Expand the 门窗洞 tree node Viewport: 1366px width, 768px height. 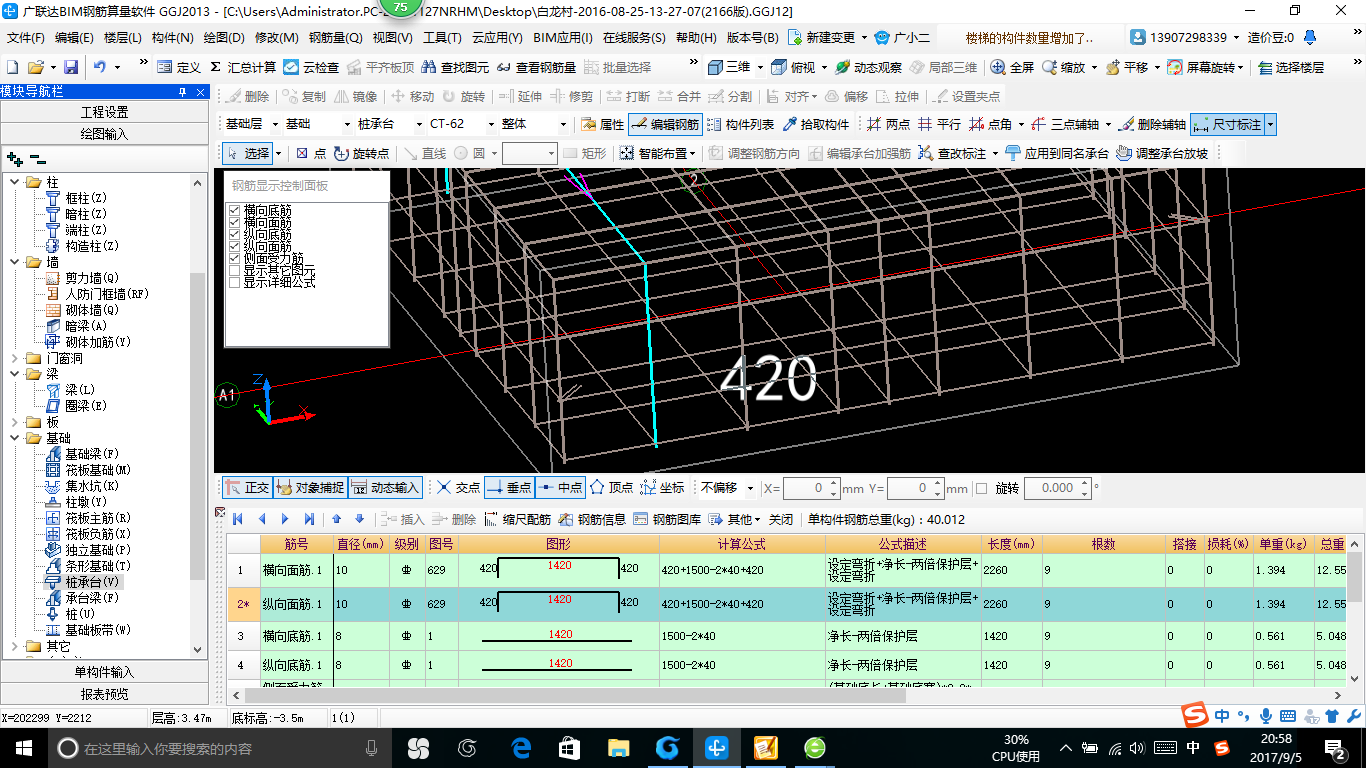click(14, 358)
